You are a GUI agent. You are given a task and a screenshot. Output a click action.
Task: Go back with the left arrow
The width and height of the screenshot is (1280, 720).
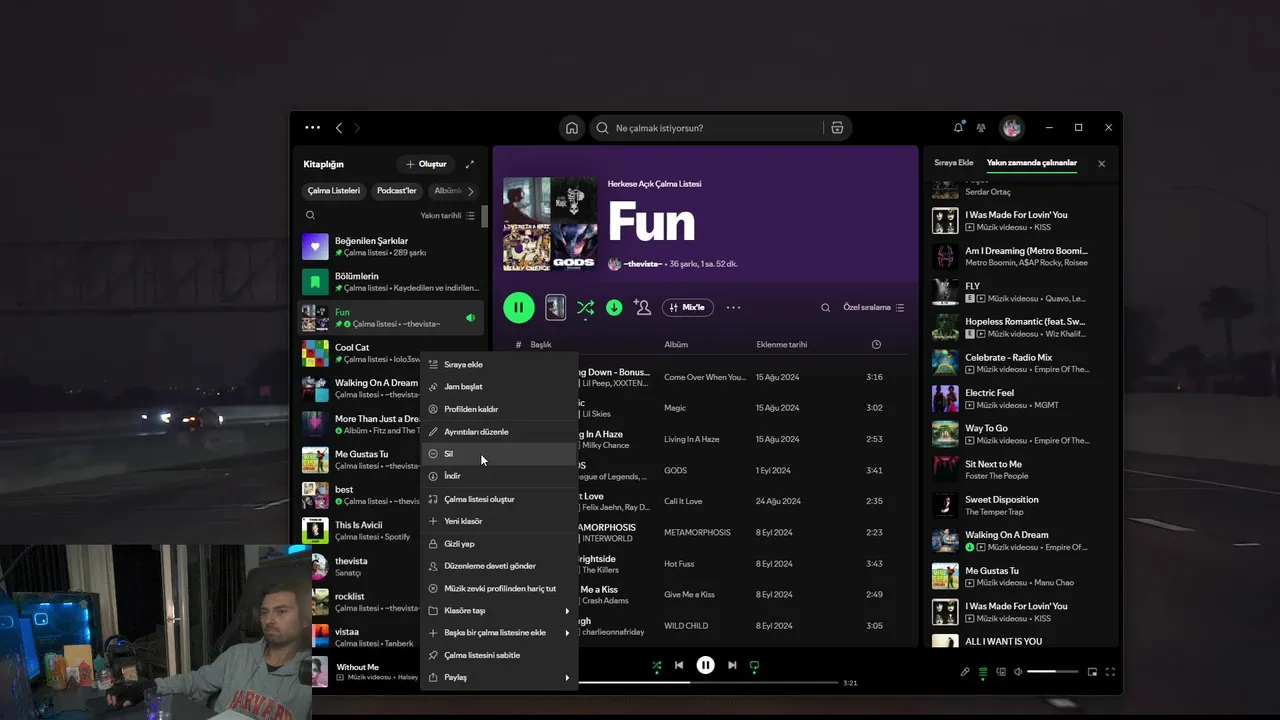click(339, 128)
